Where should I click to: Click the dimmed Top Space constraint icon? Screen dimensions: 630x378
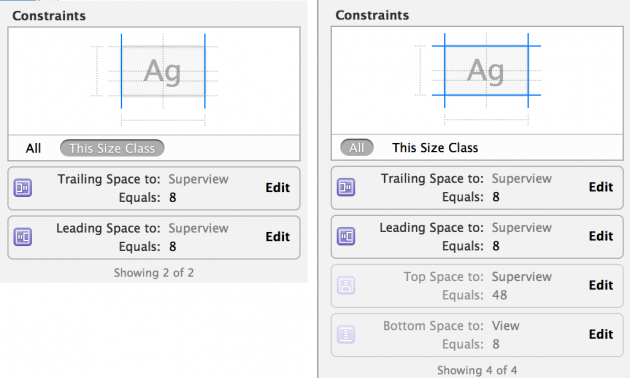(346, 285)
